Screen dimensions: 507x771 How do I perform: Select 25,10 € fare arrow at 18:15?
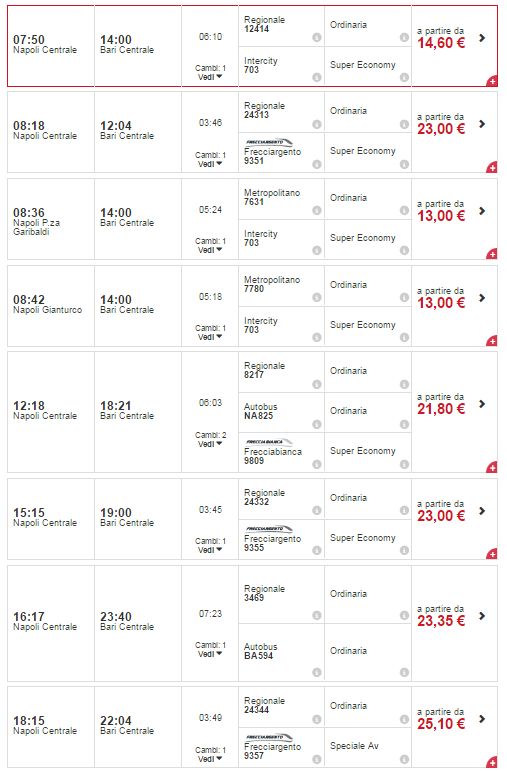(x=482, y=719)
